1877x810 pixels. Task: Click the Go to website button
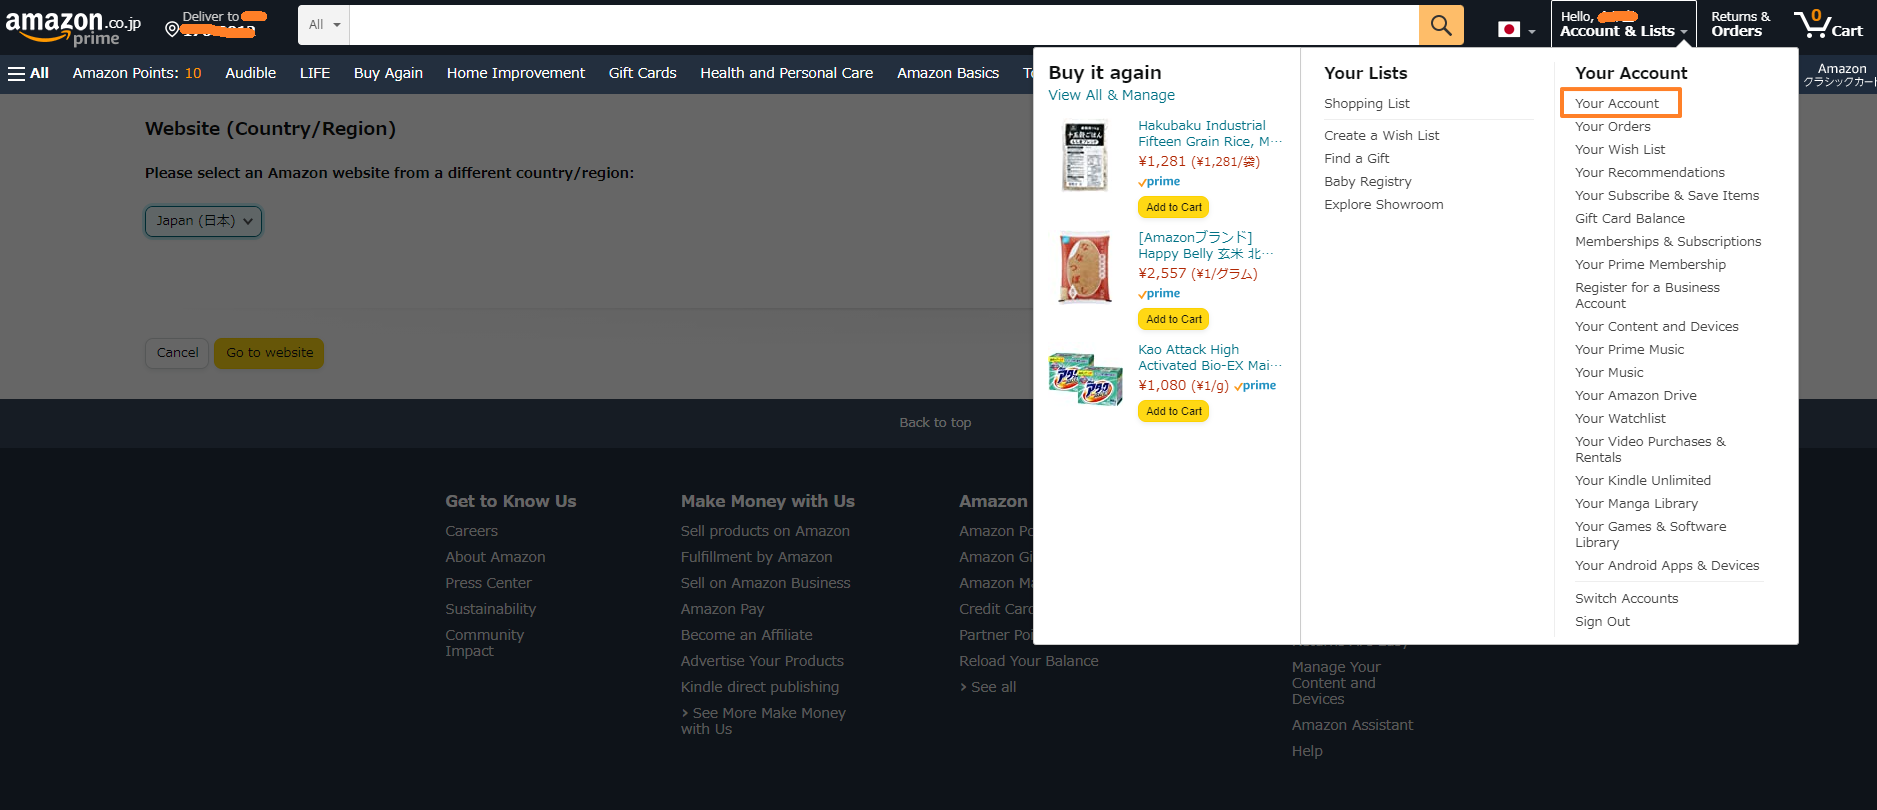pos(269,353)
